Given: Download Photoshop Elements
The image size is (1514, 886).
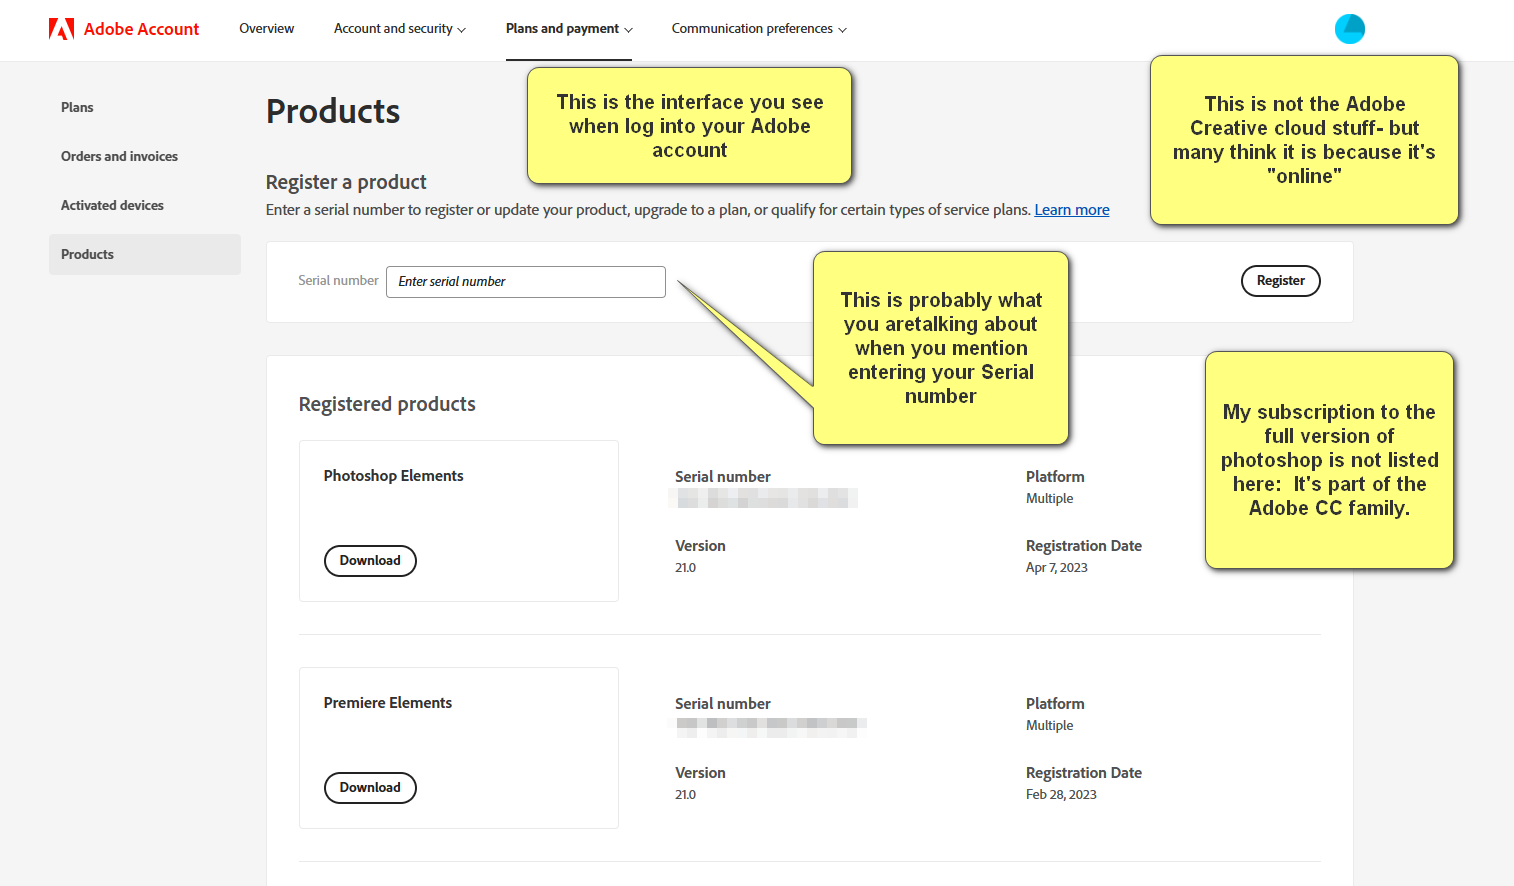Looking at the screenshot, I should [x=370, y=561].
